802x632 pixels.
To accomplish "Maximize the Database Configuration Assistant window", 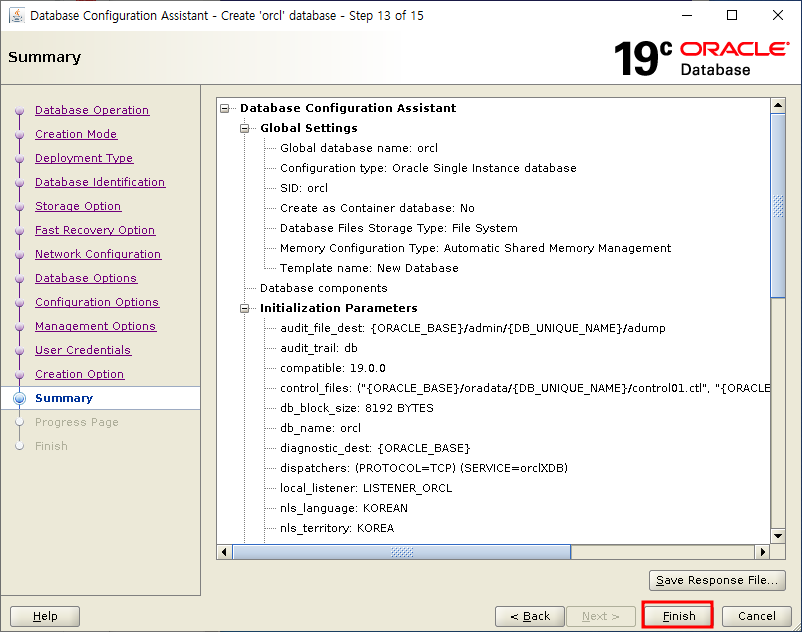I will [732, 15].
